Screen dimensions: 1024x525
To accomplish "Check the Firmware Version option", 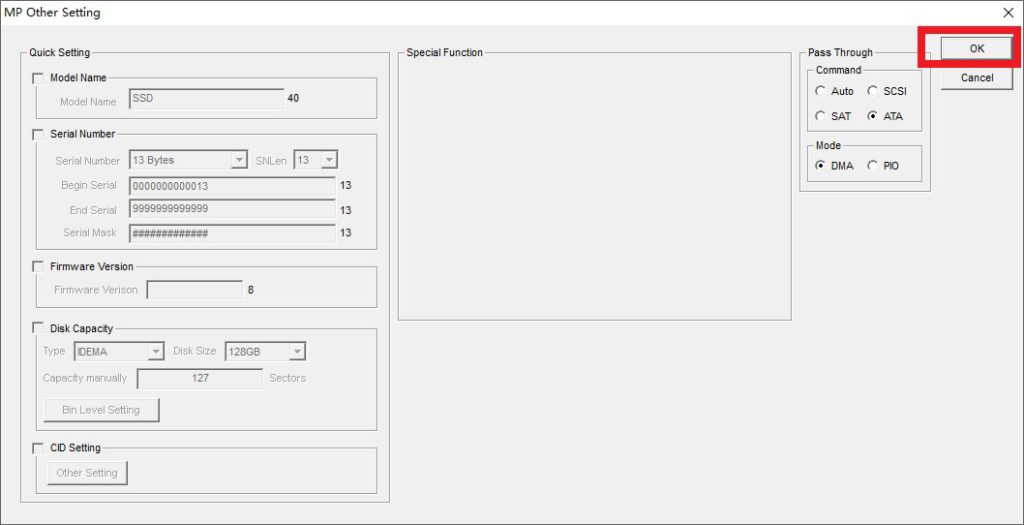I will pos(38,267).
